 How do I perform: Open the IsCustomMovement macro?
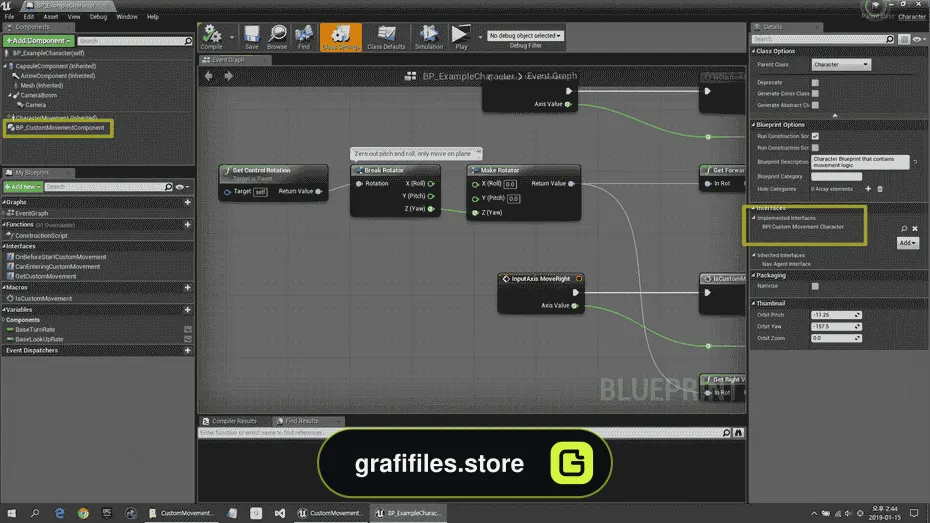[x=43, y=299]
